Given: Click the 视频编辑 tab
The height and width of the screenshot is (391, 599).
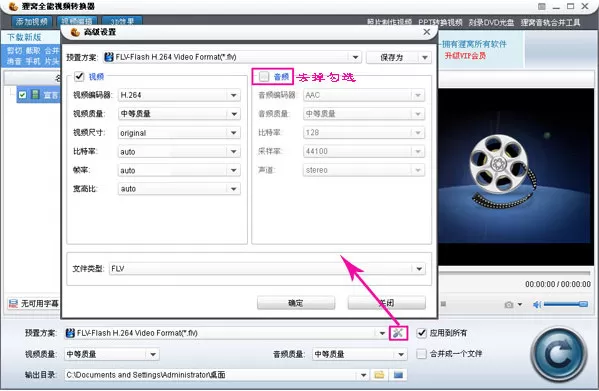Looking at the screenshot, I should pos(77,21).
